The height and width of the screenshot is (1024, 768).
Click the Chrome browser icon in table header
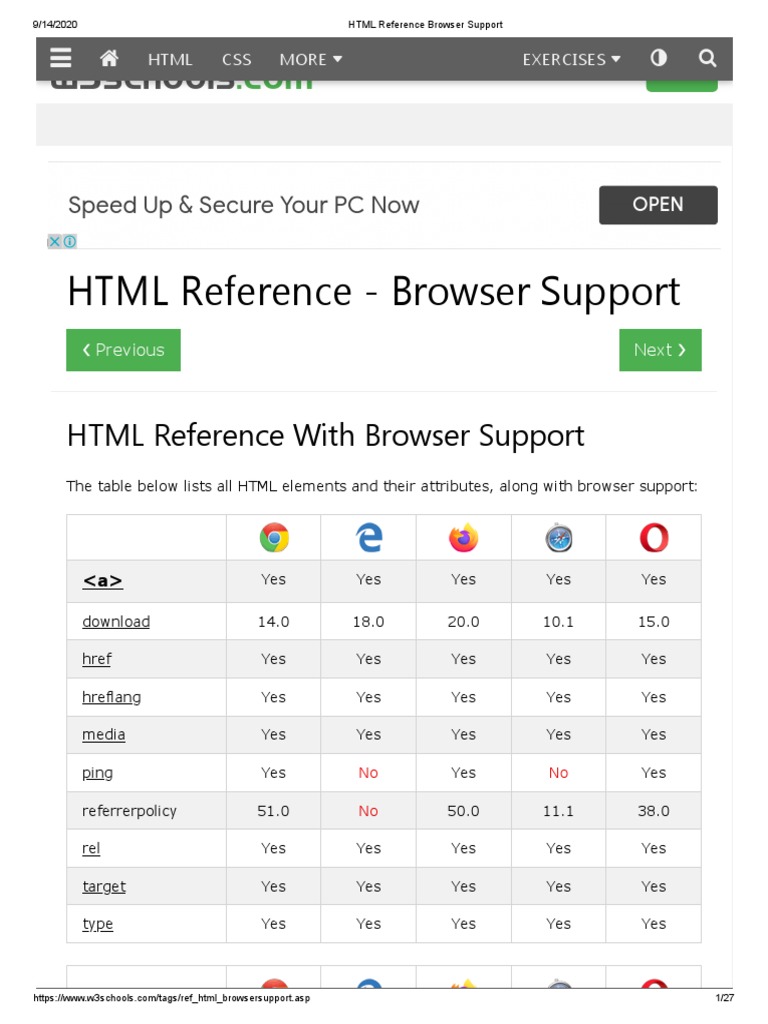(274, 539)
